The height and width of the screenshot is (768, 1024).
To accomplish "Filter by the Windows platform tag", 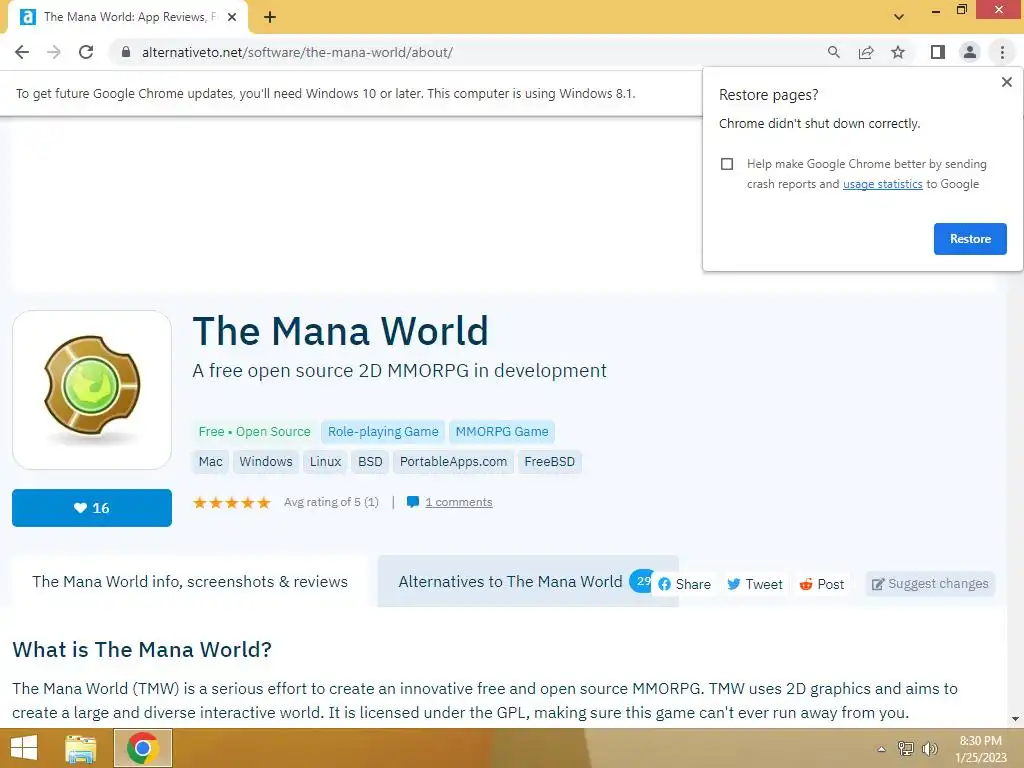I will click(266, 462).
